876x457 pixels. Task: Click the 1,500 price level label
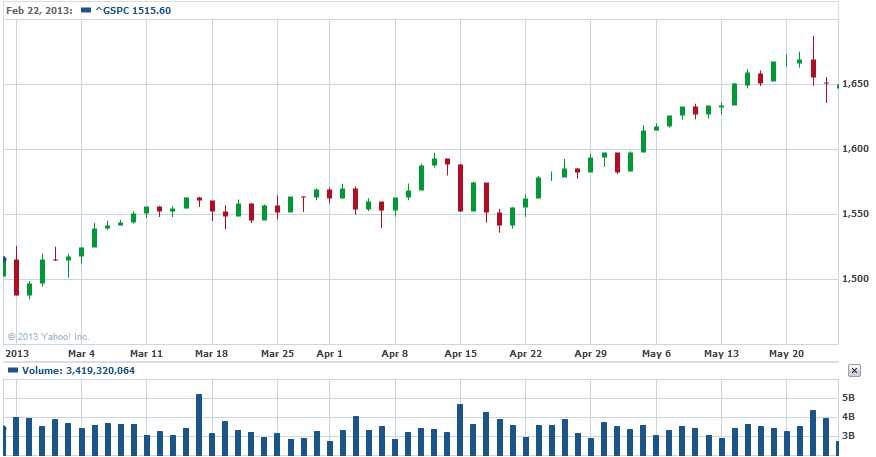pyautogui.click(x=856, y=278)
